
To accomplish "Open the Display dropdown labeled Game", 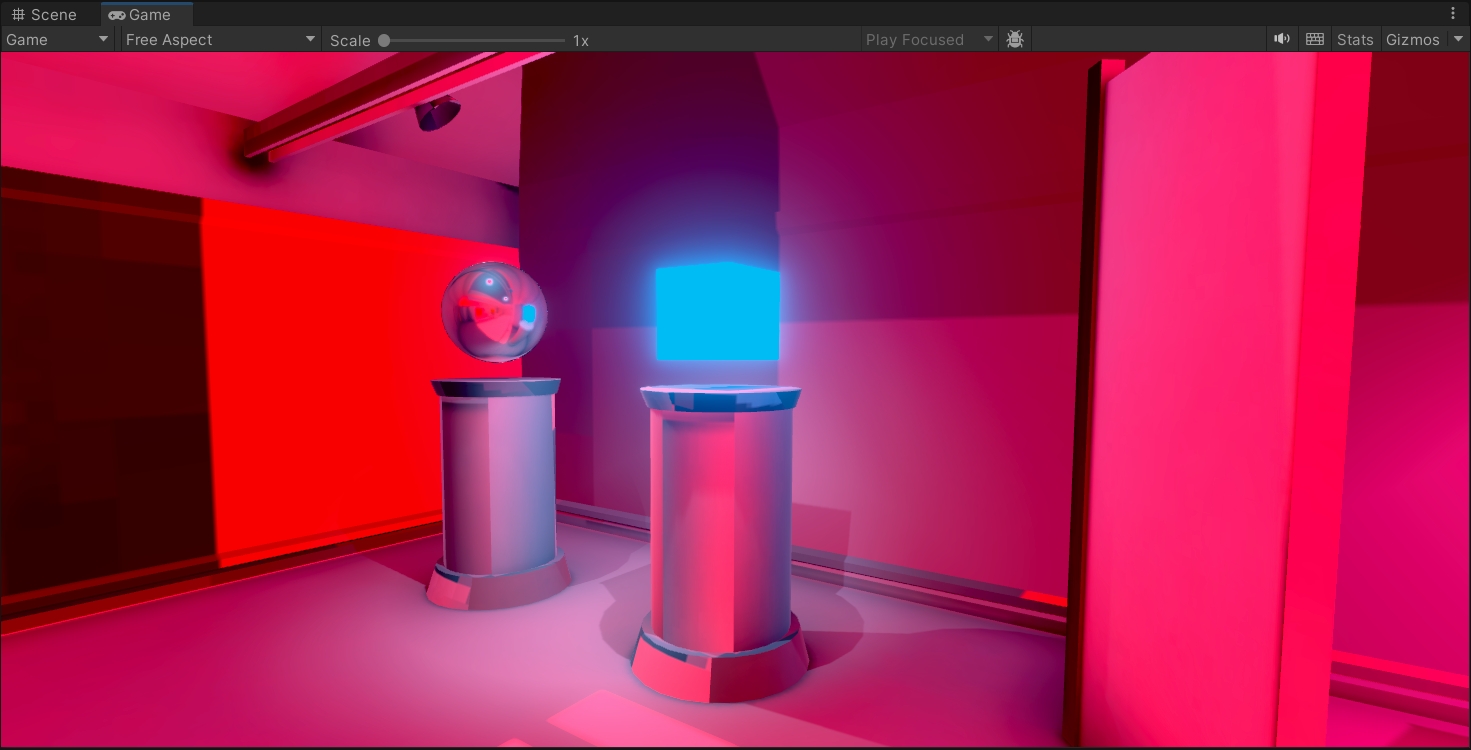I will (55, 39).
